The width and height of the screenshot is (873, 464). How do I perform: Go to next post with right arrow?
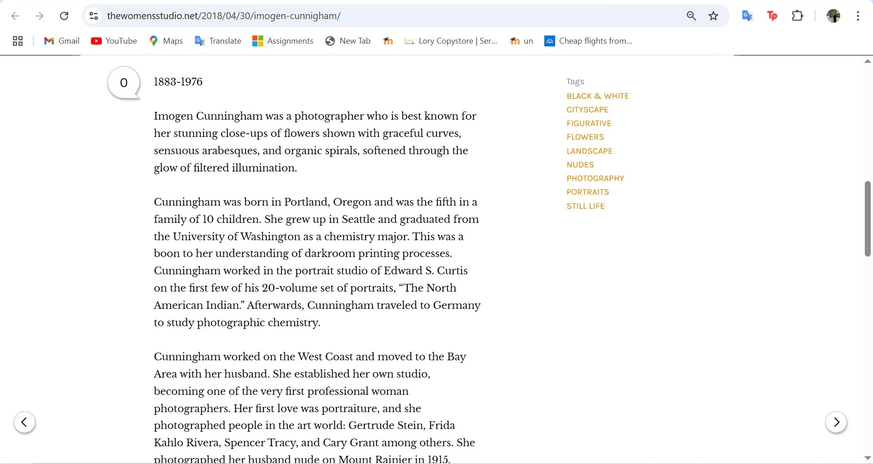click(836, 422)
